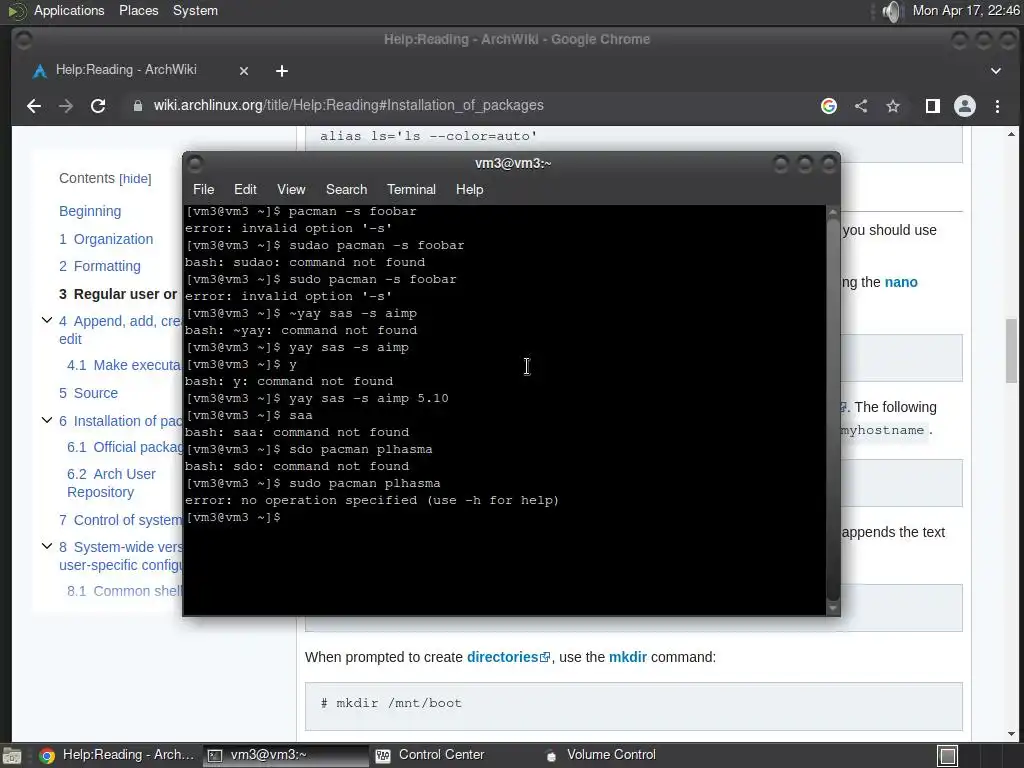The image size is (1024, 768).
Task: Open the directories external link
Action: (508, 657)
